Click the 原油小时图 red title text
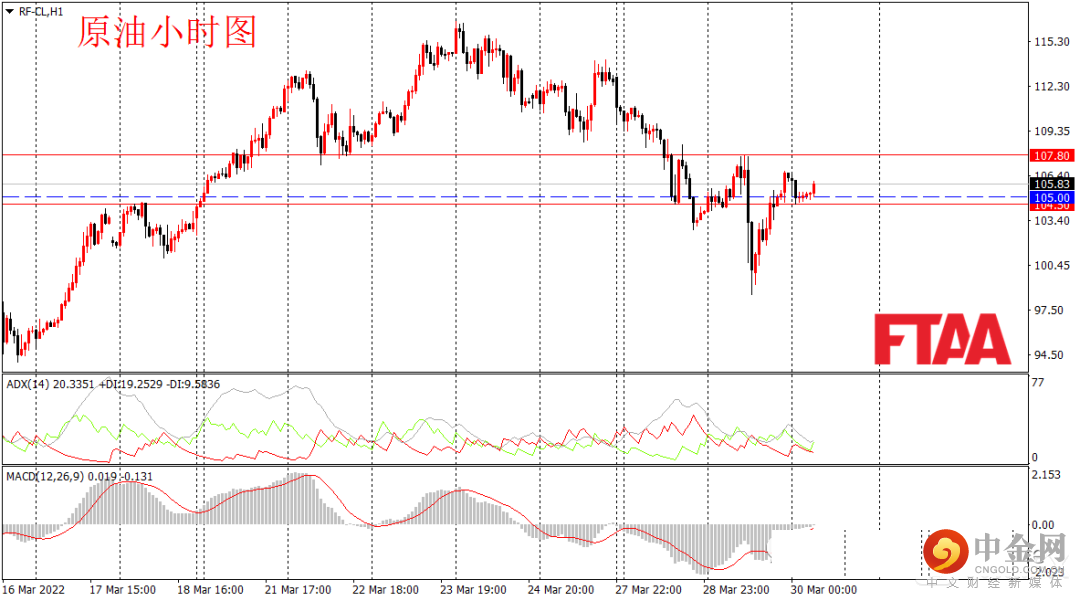1080x601 pixels. click(167, 32)
